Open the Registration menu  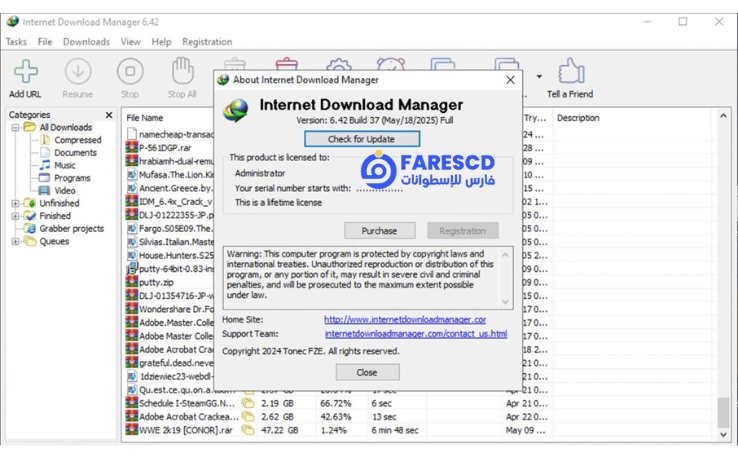(x=207, y=42)
